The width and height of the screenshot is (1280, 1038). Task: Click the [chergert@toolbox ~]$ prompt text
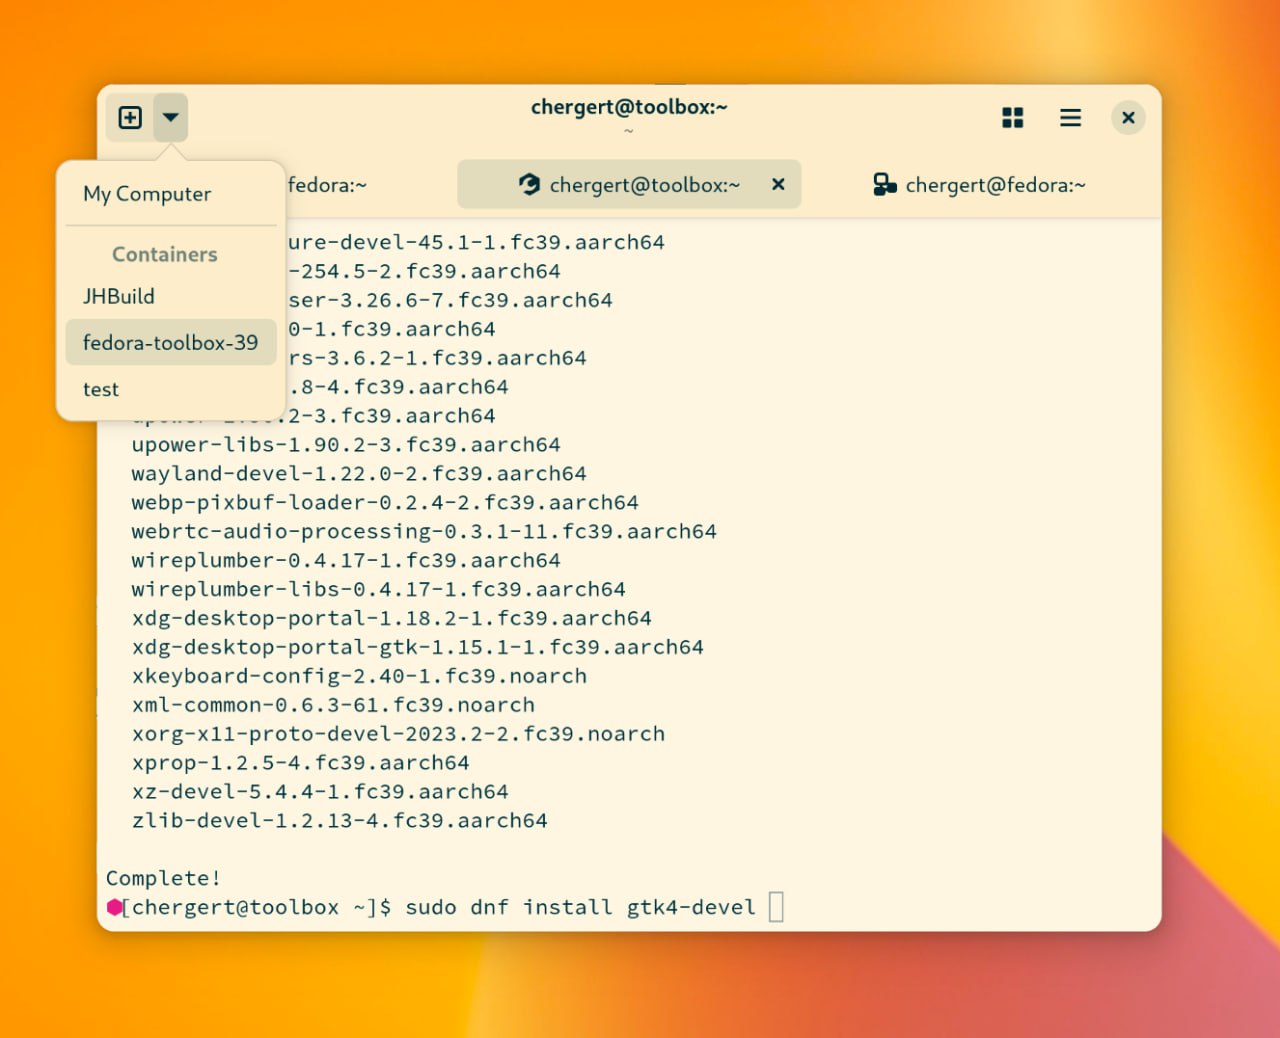tap(256, 907)
